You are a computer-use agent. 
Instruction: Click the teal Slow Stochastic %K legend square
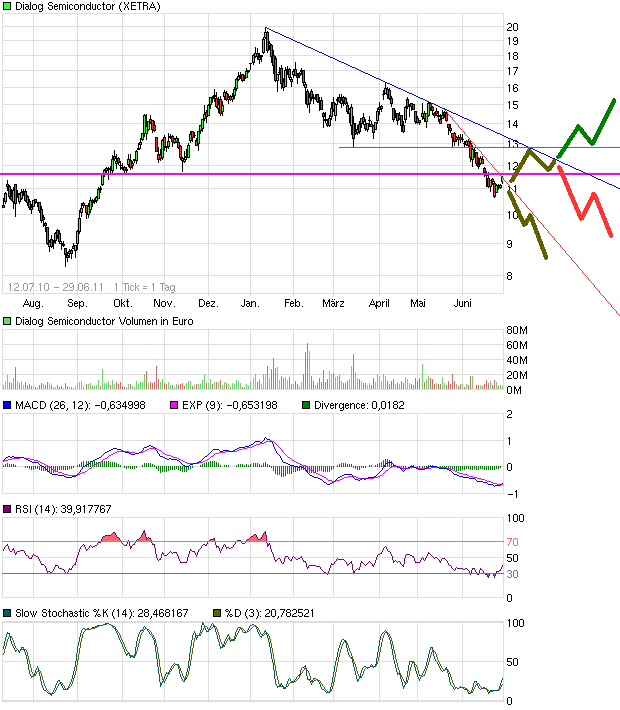click(7, 613)
